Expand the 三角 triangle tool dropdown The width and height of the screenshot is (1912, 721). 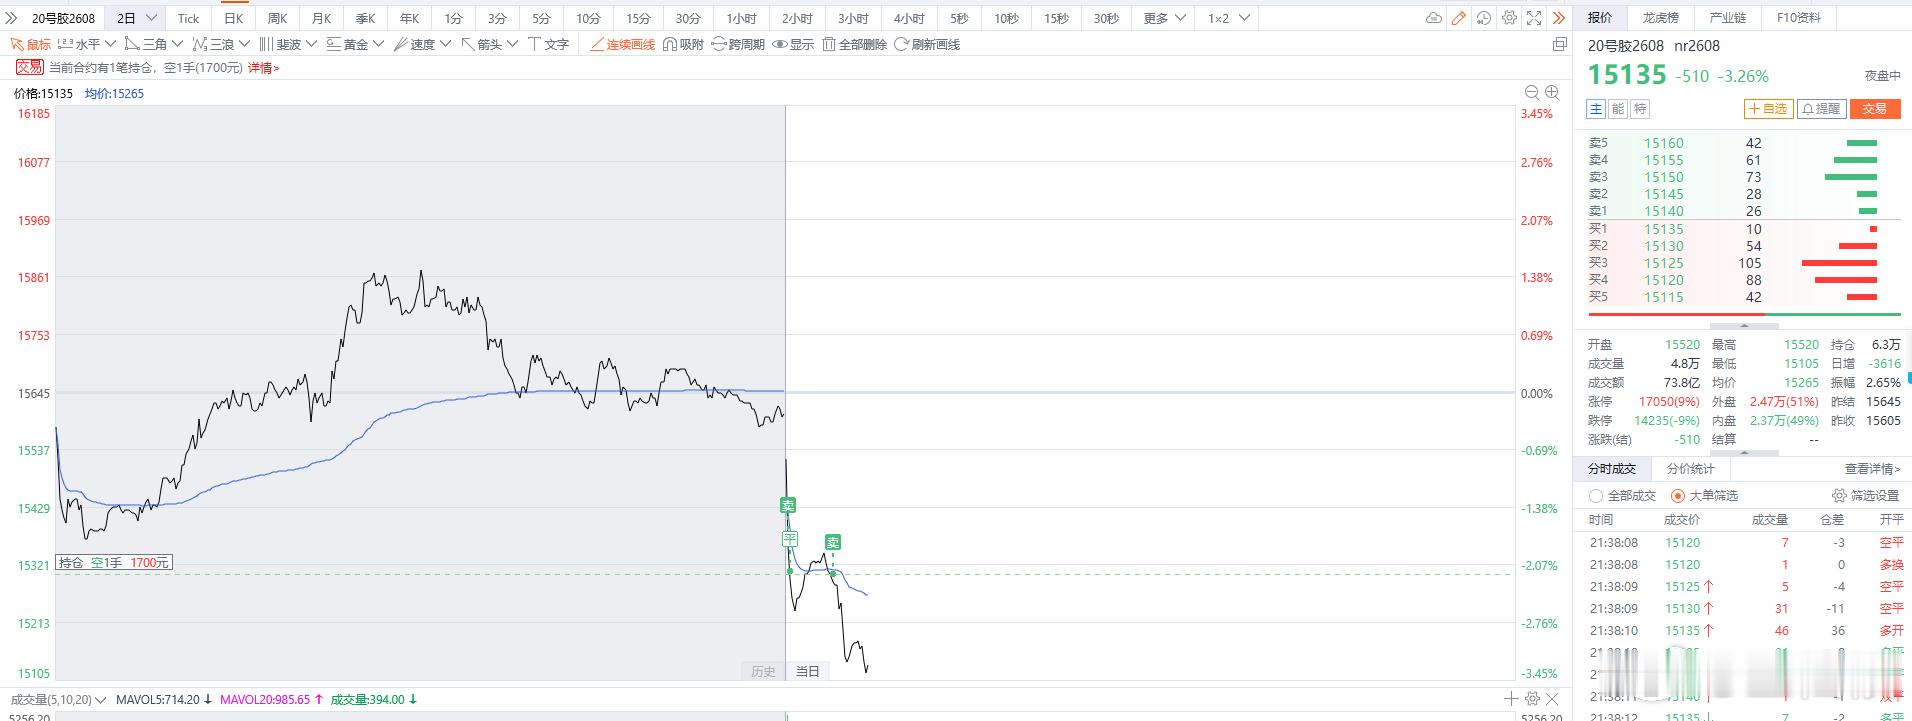177,44
